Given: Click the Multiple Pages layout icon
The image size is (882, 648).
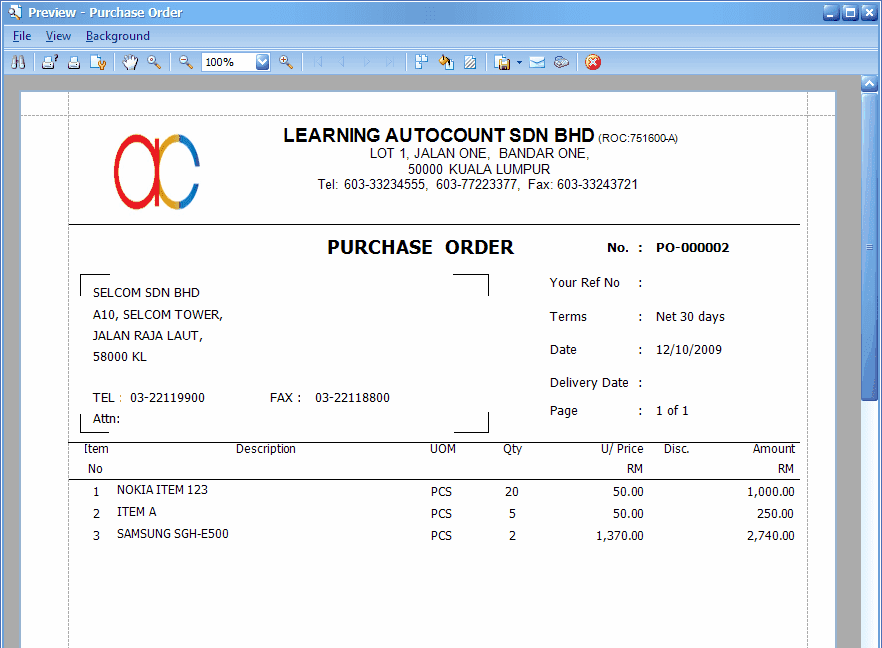Looking at the screenshot, I should point(421,62).
